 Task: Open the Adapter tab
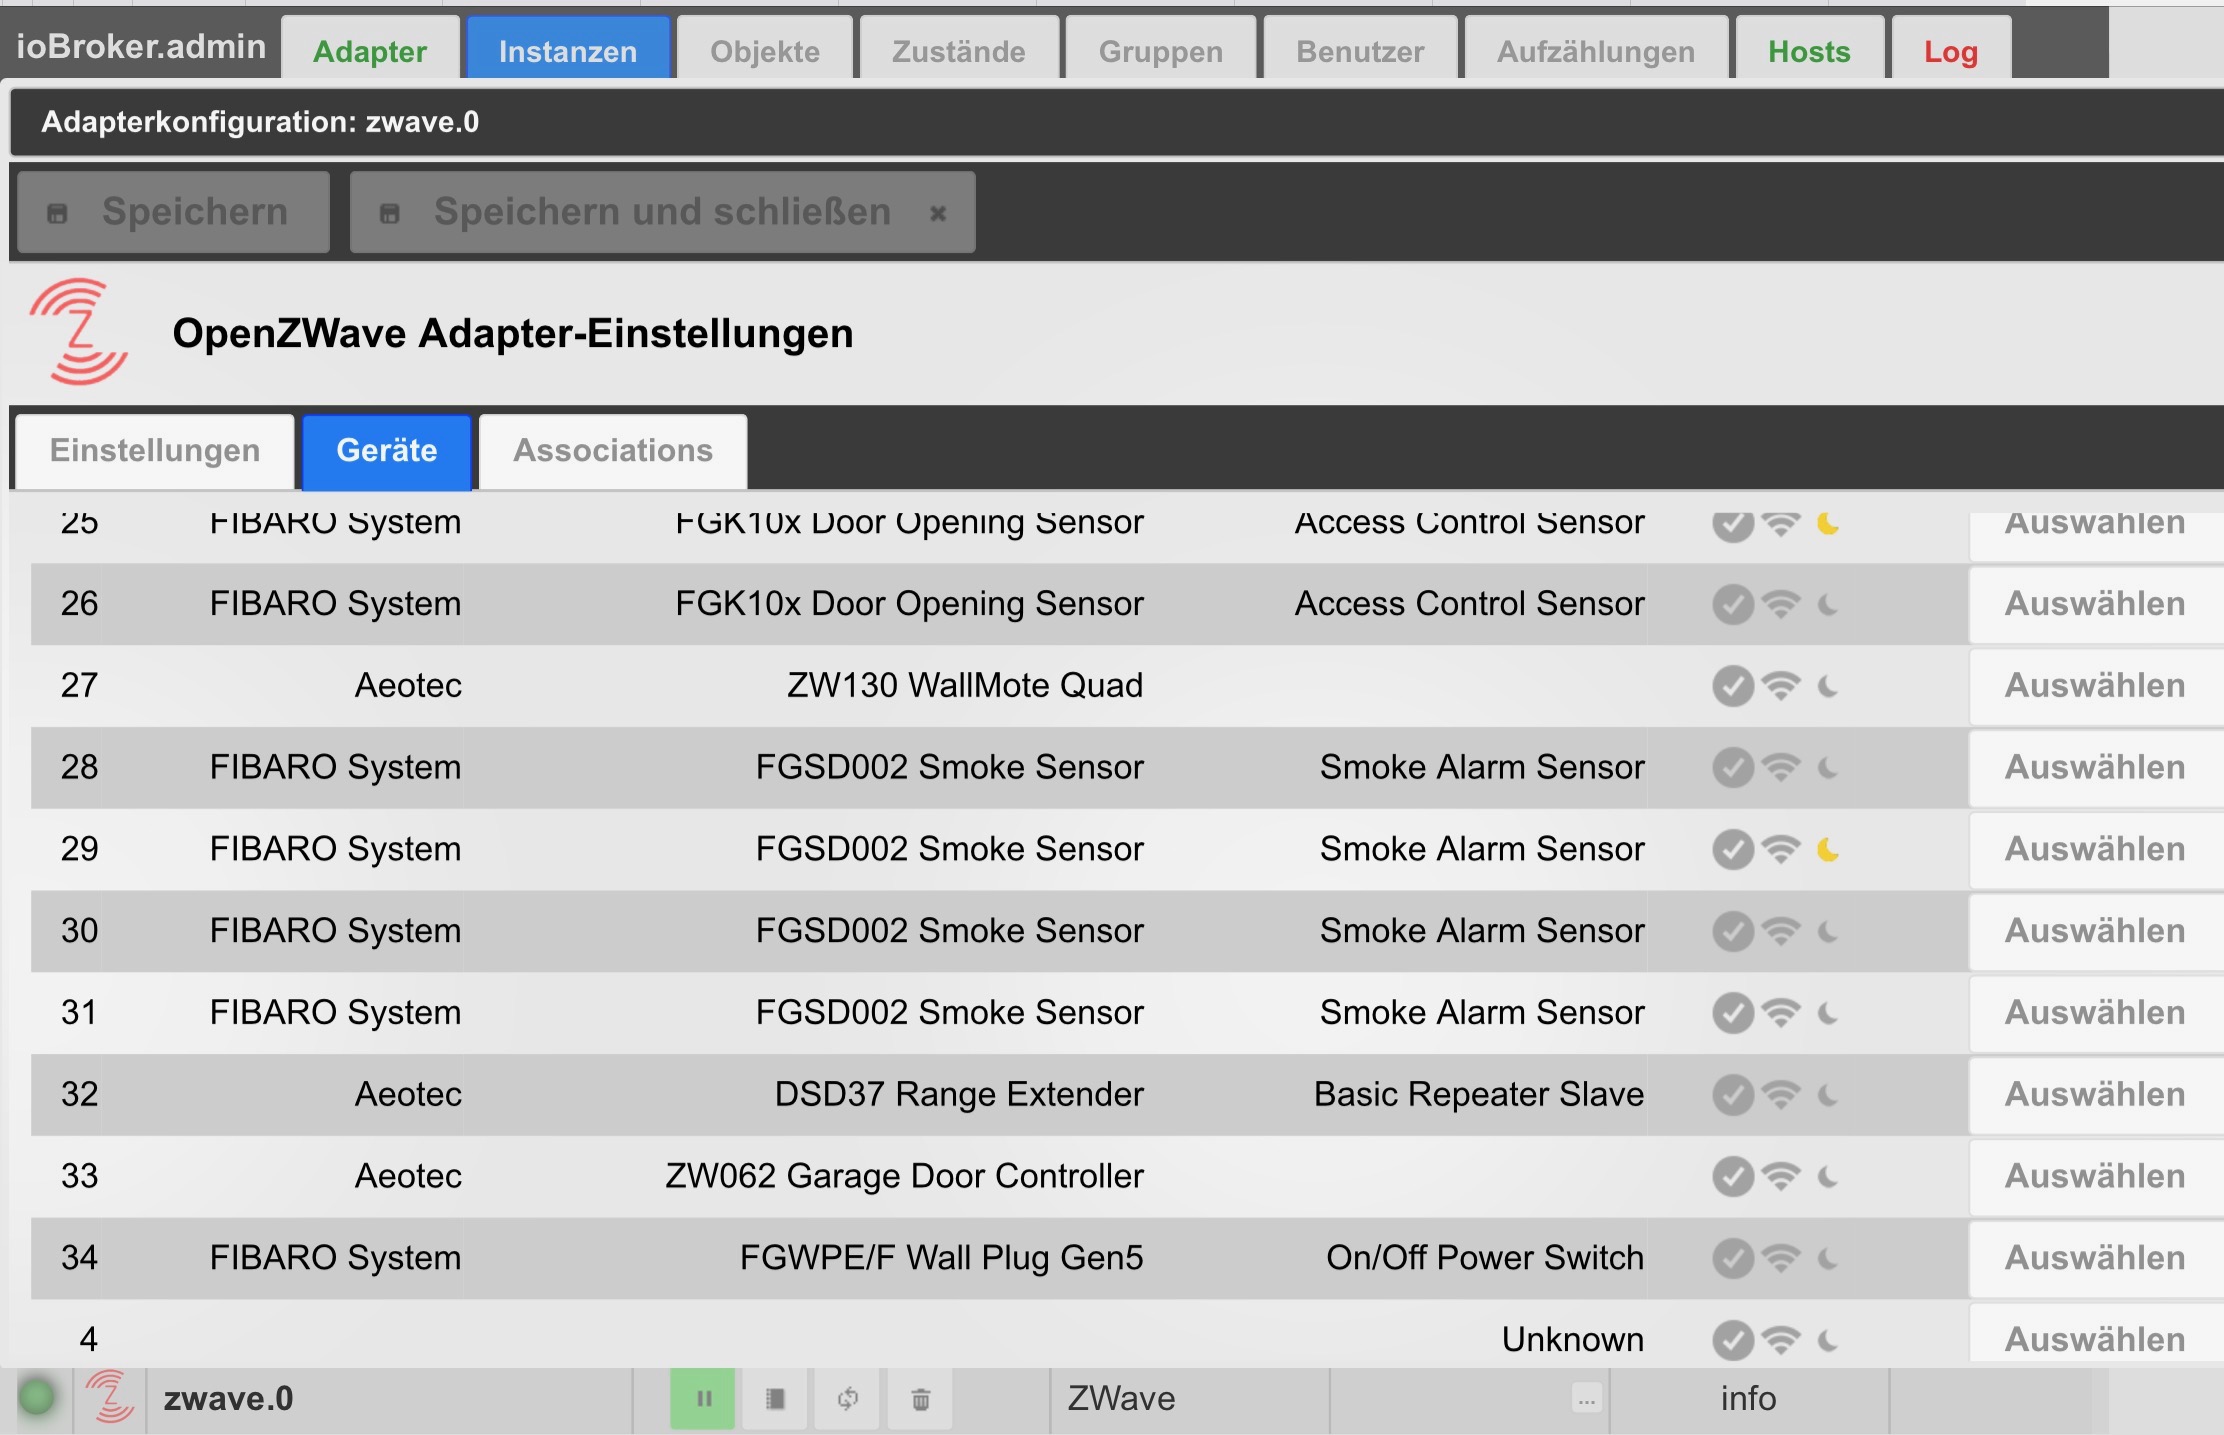point(370,50)
